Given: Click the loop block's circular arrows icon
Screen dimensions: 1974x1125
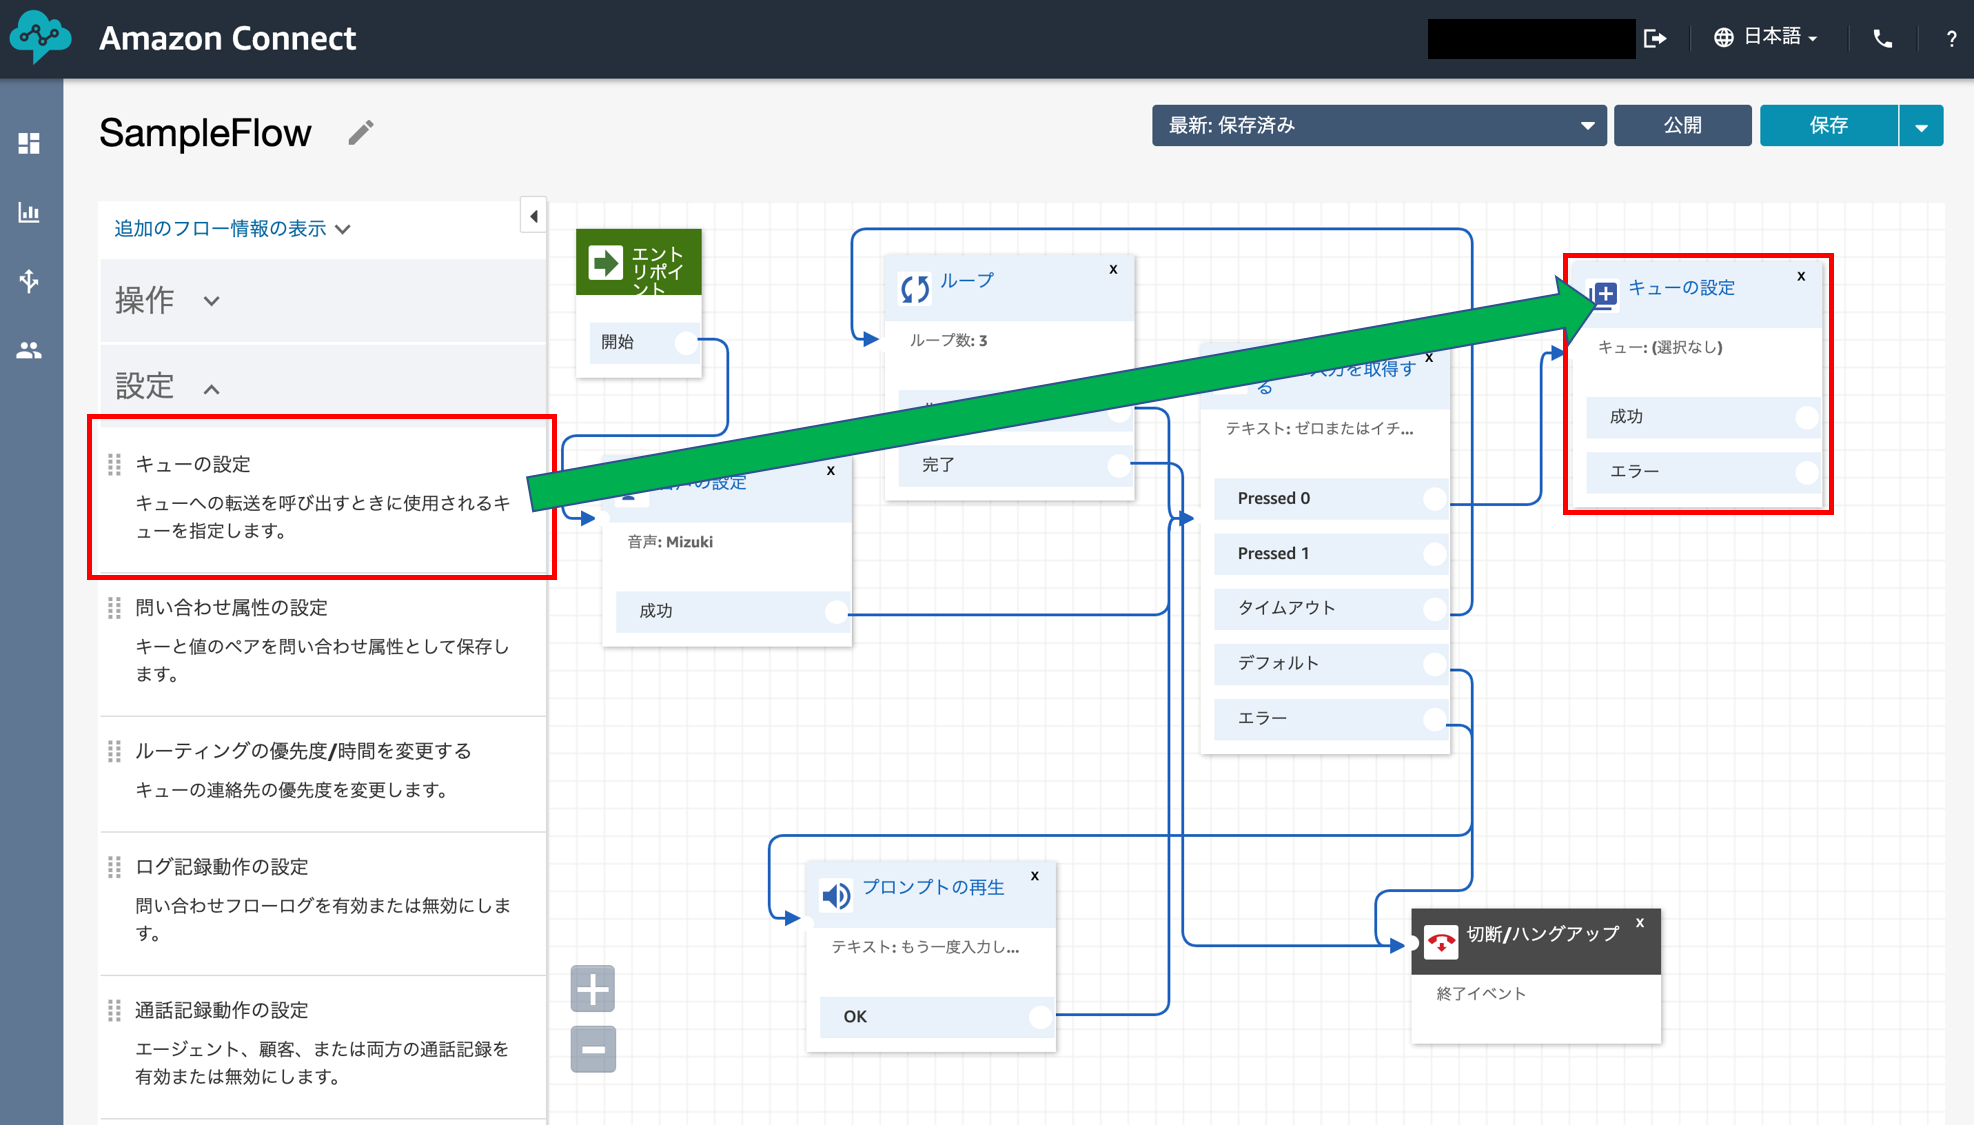Looking at the screenshot, I should 915,288.
